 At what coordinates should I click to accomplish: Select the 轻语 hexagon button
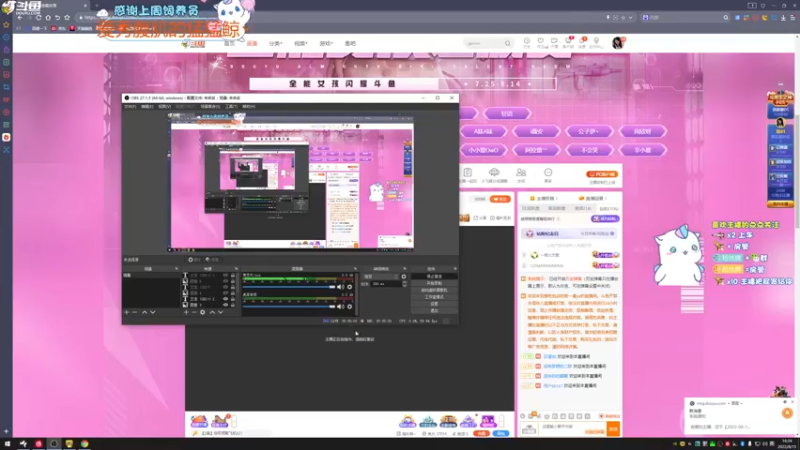pyautogui.click(x=507, y=113)
